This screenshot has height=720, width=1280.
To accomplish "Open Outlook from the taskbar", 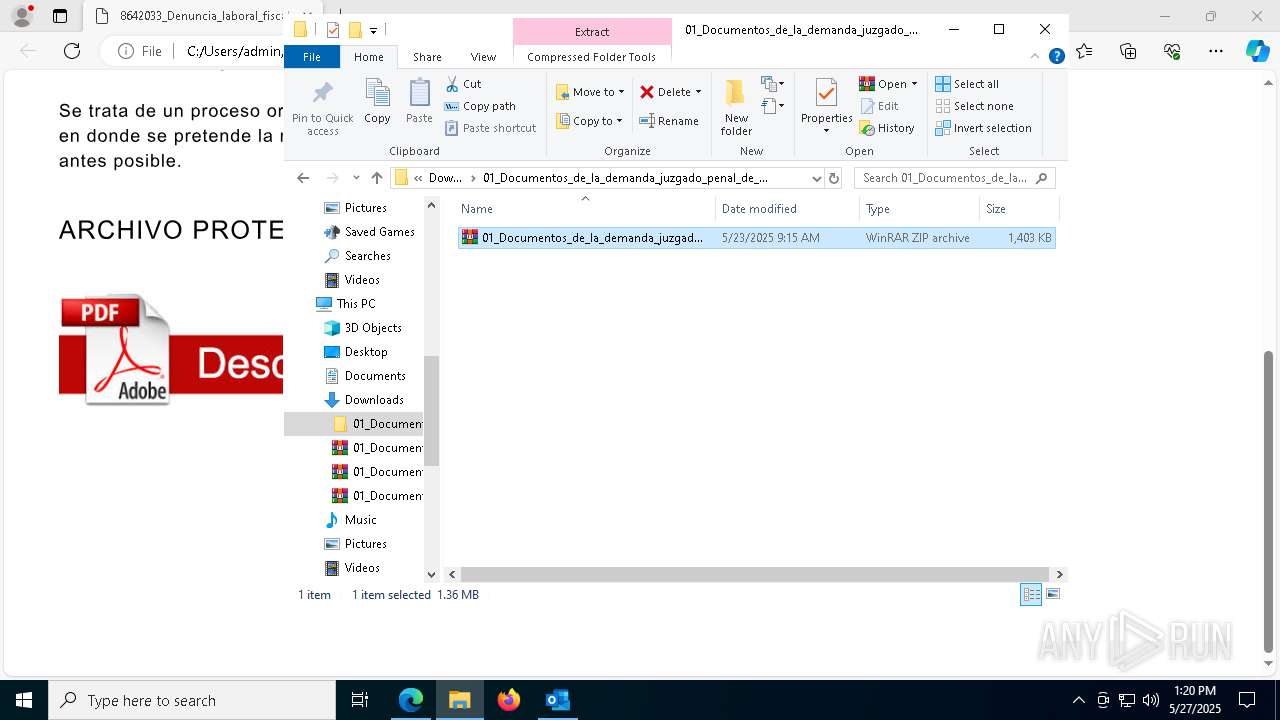I will coord(557,700).
